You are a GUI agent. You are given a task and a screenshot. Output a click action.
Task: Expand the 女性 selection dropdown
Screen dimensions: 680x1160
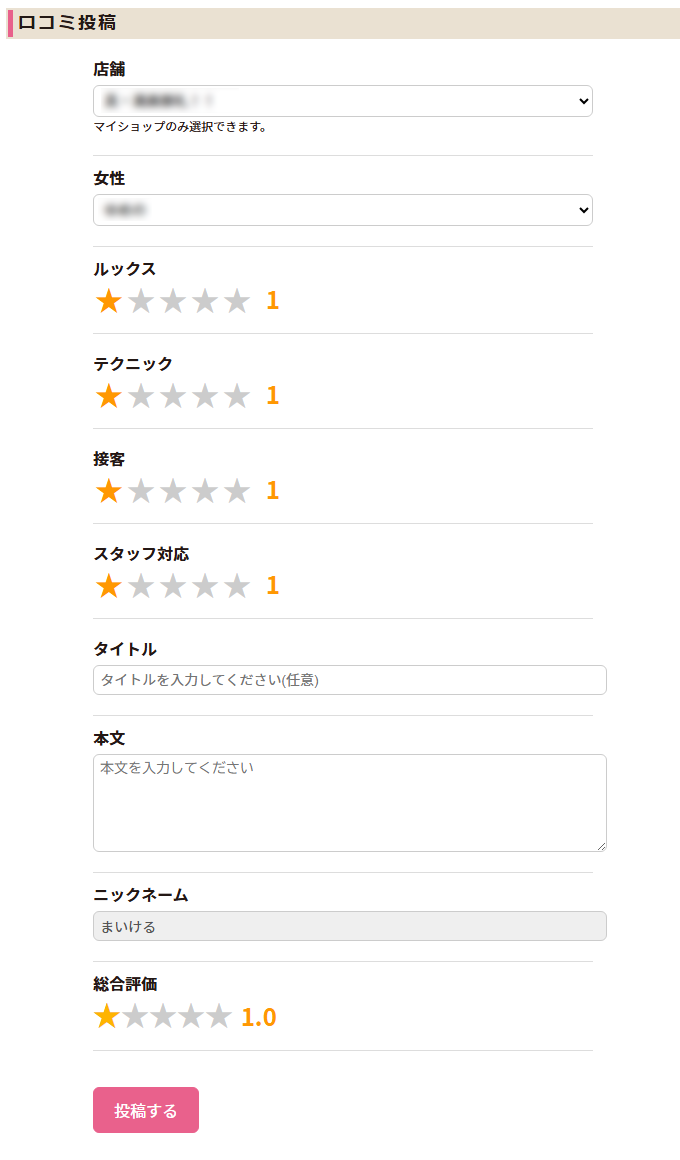[342, 210]
